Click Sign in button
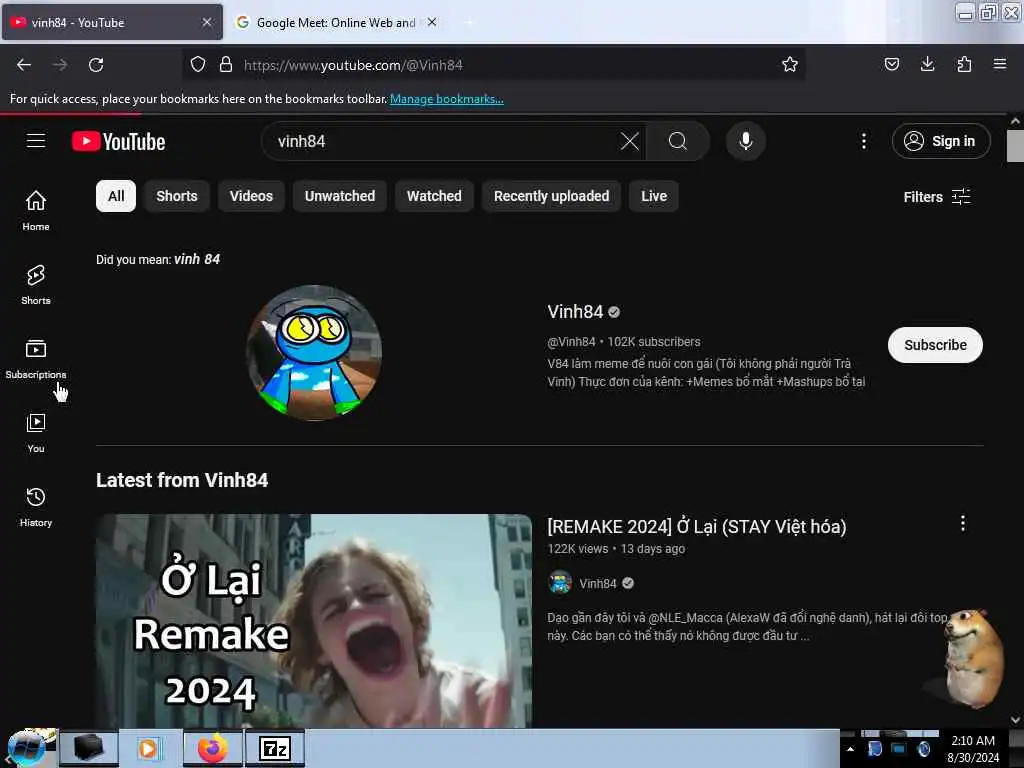Viewport: 1024px width, 768px height. tap(941, 141)
